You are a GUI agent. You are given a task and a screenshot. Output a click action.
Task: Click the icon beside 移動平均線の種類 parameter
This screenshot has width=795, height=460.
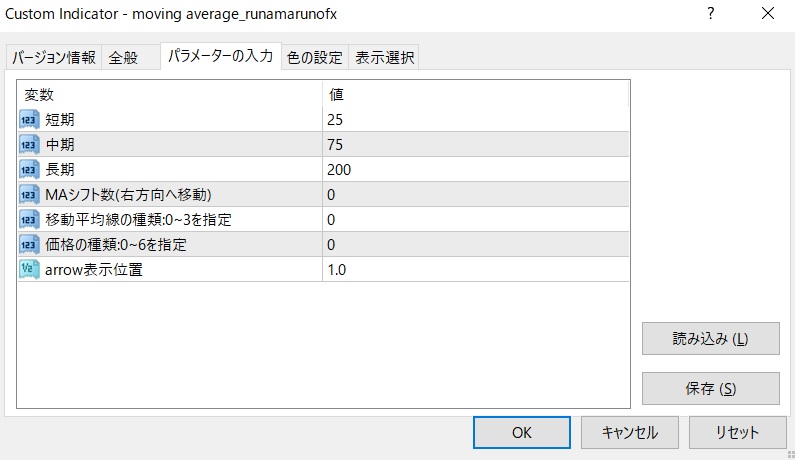point(29,219)
